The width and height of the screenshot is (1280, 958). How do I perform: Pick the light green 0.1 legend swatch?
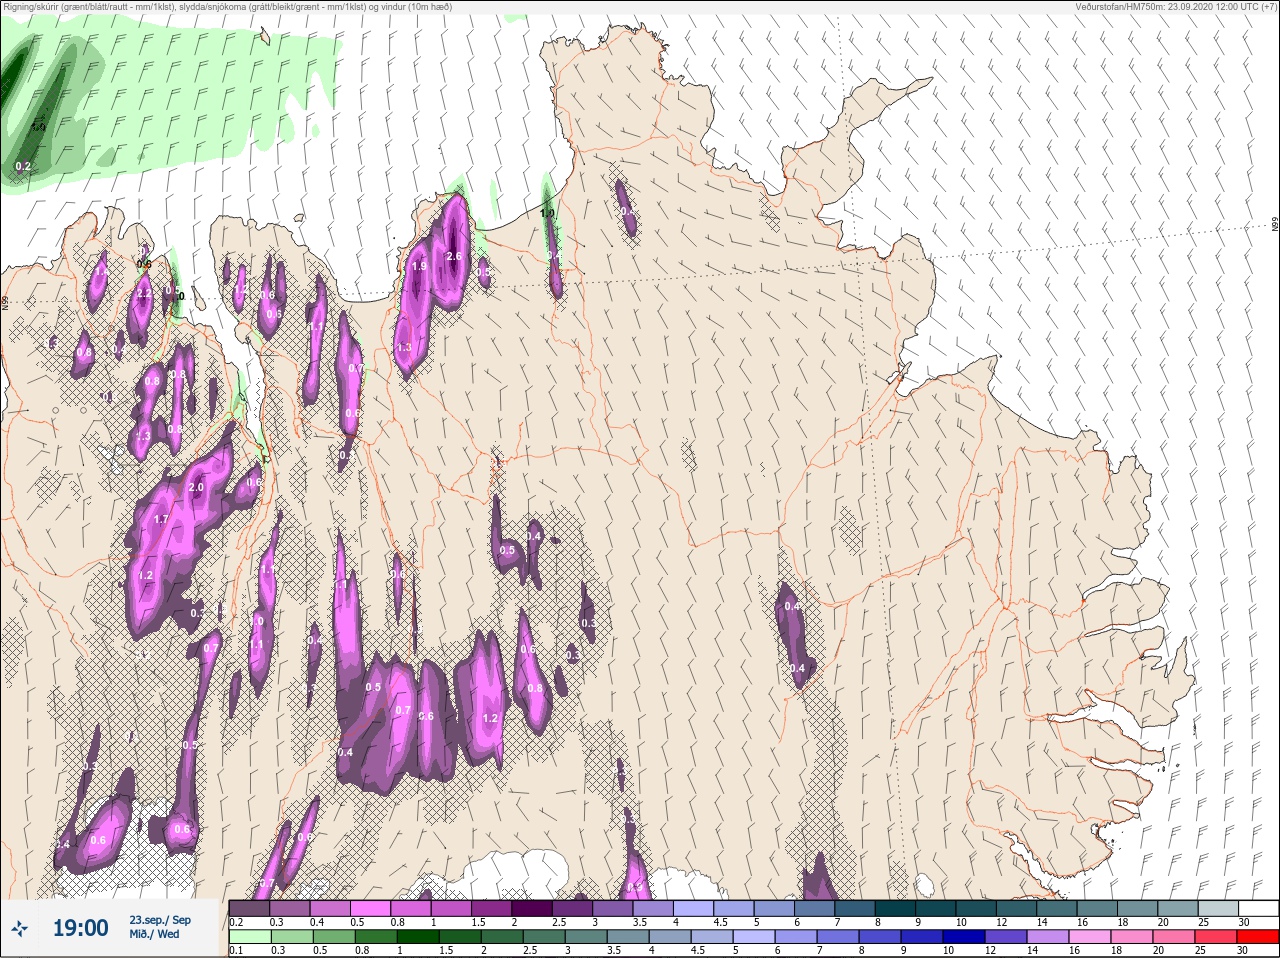point(248,937)
